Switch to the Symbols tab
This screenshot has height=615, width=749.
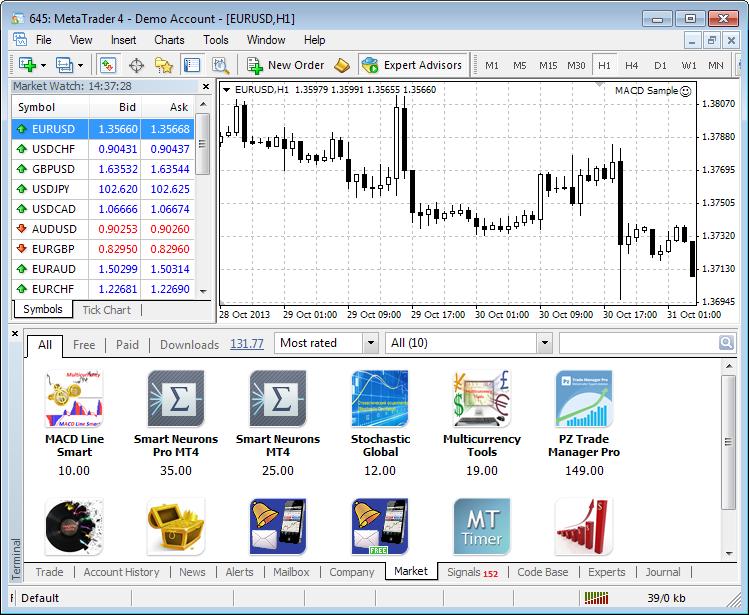(x=43, y=309)
